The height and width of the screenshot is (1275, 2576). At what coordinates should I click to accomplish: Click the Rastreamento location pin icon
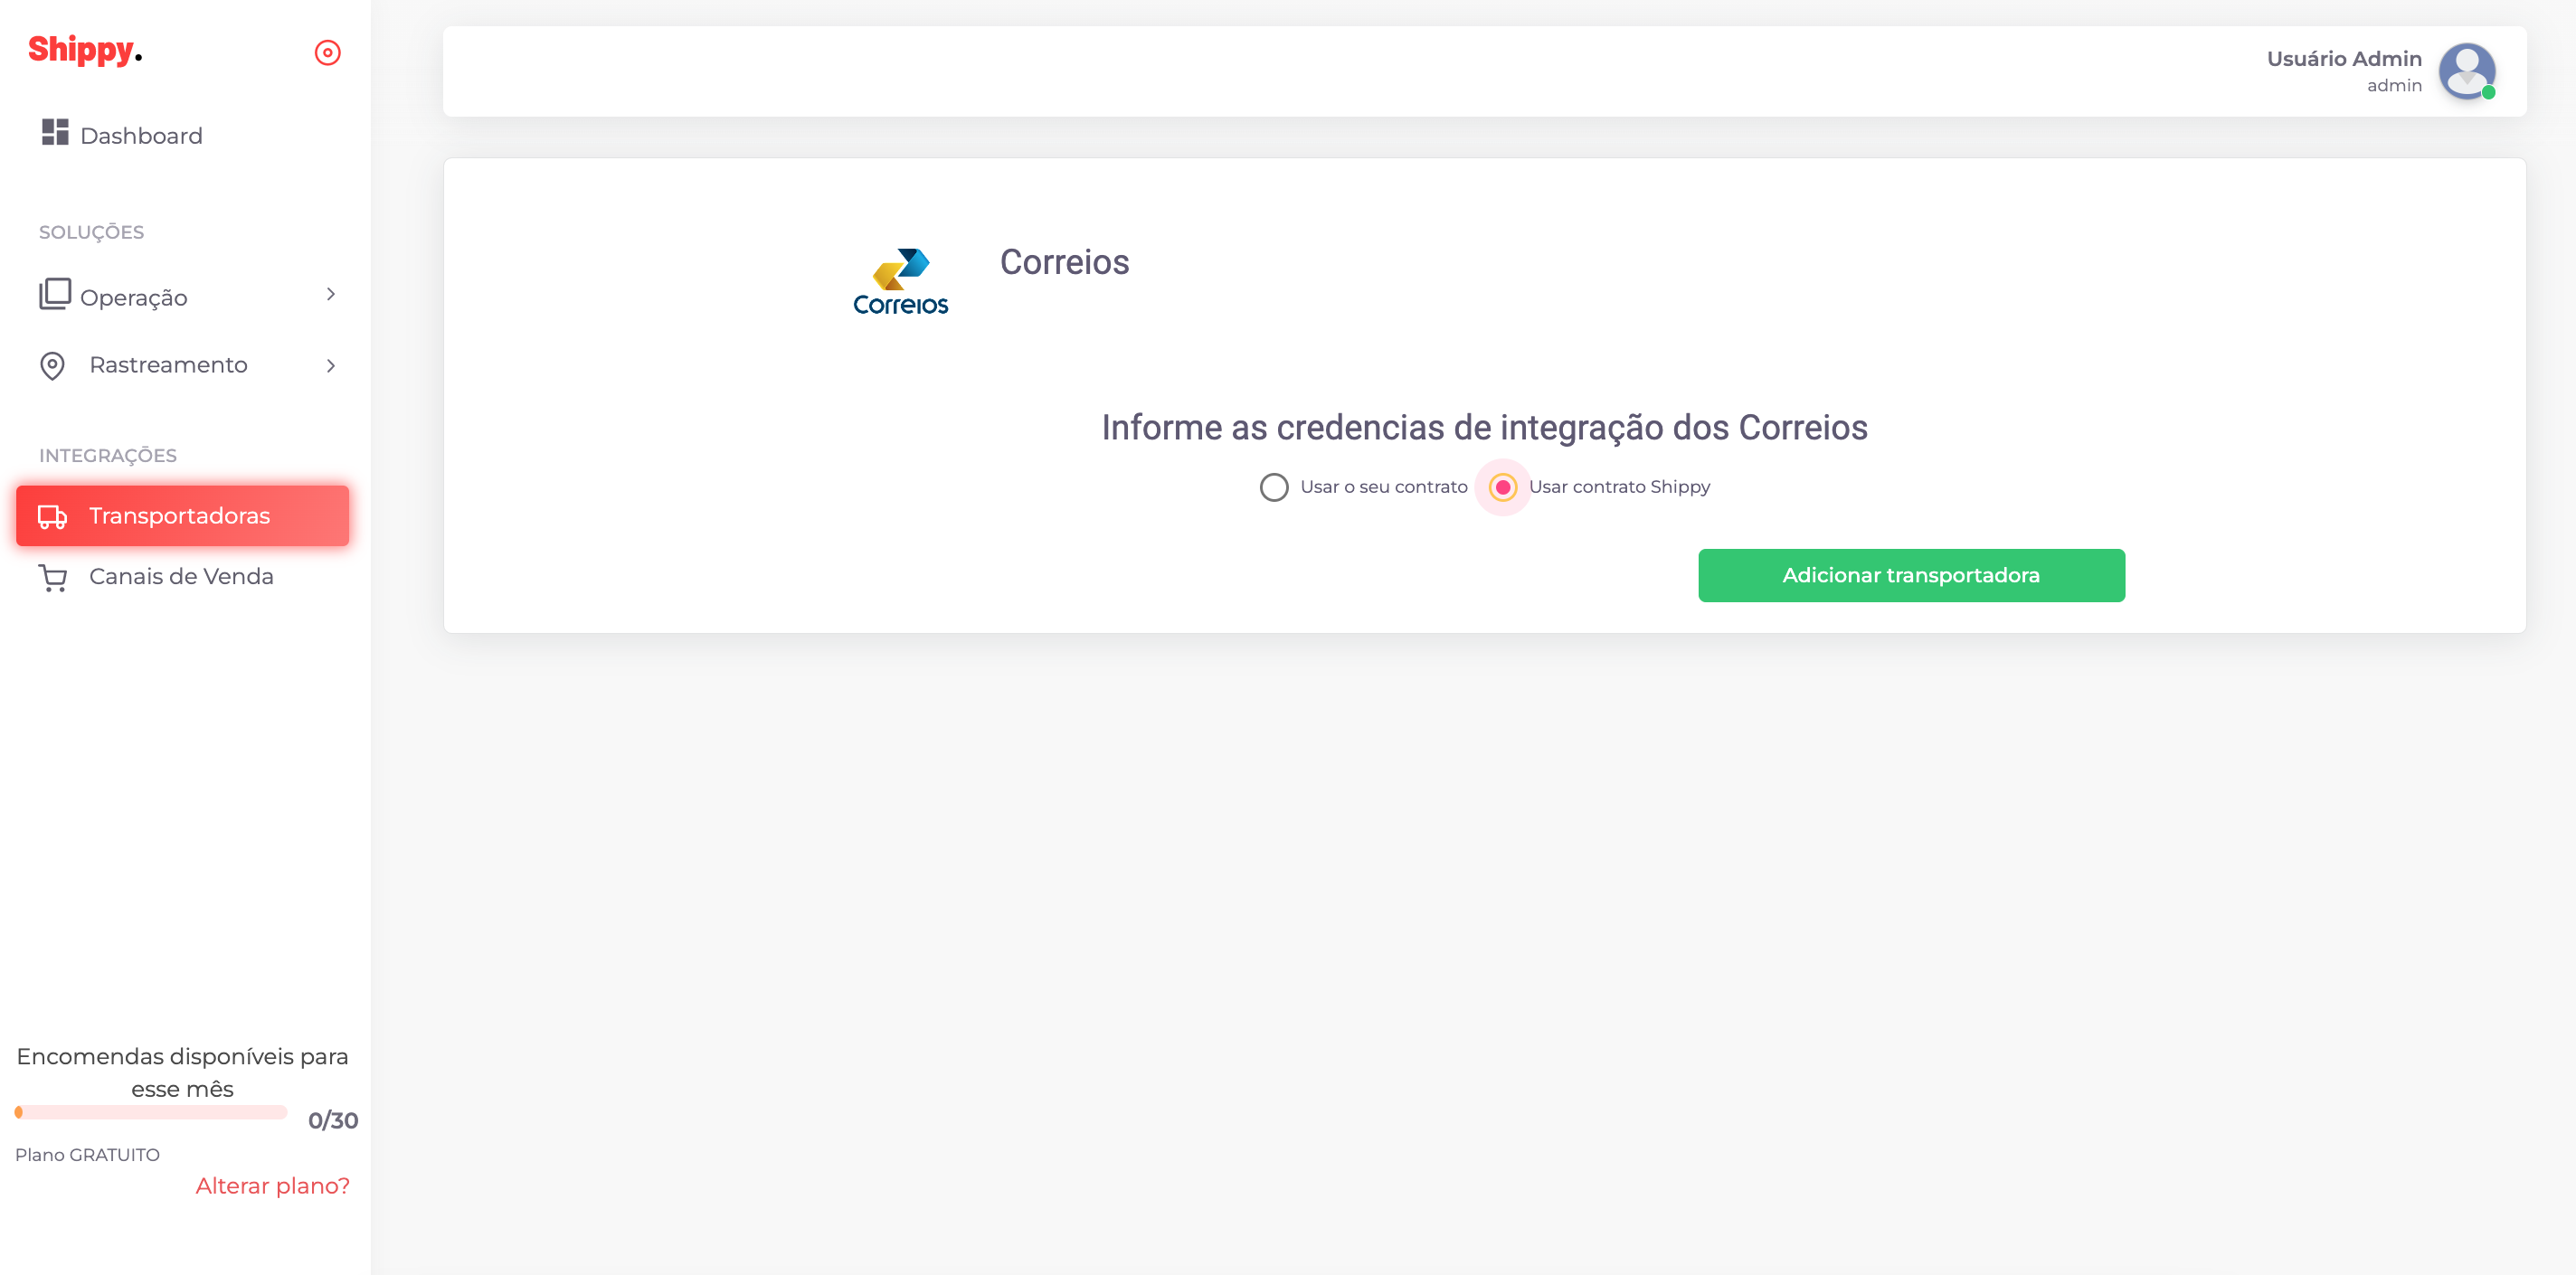pyautogui.click(x=52, y=366)
